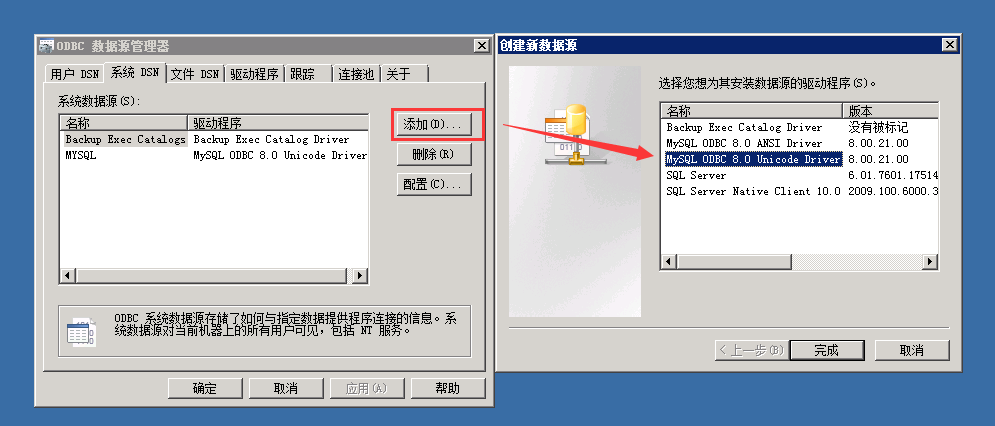
Task: Click right scroll arrow in system data sources list
Action: [x=360, y=276]
